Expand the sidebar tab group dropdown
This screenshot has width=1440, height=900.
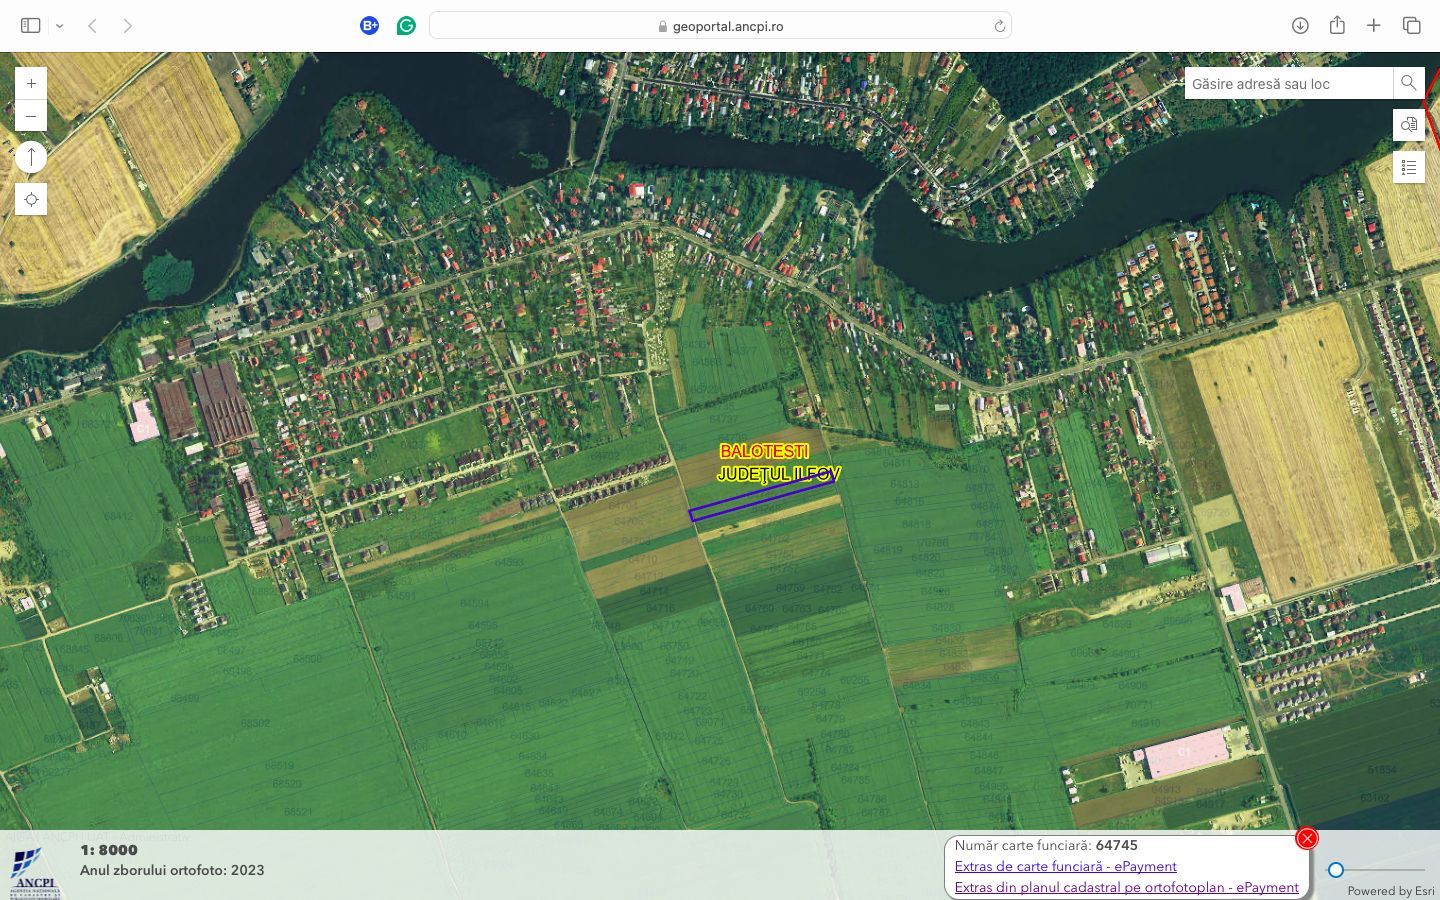click(60, 26)
